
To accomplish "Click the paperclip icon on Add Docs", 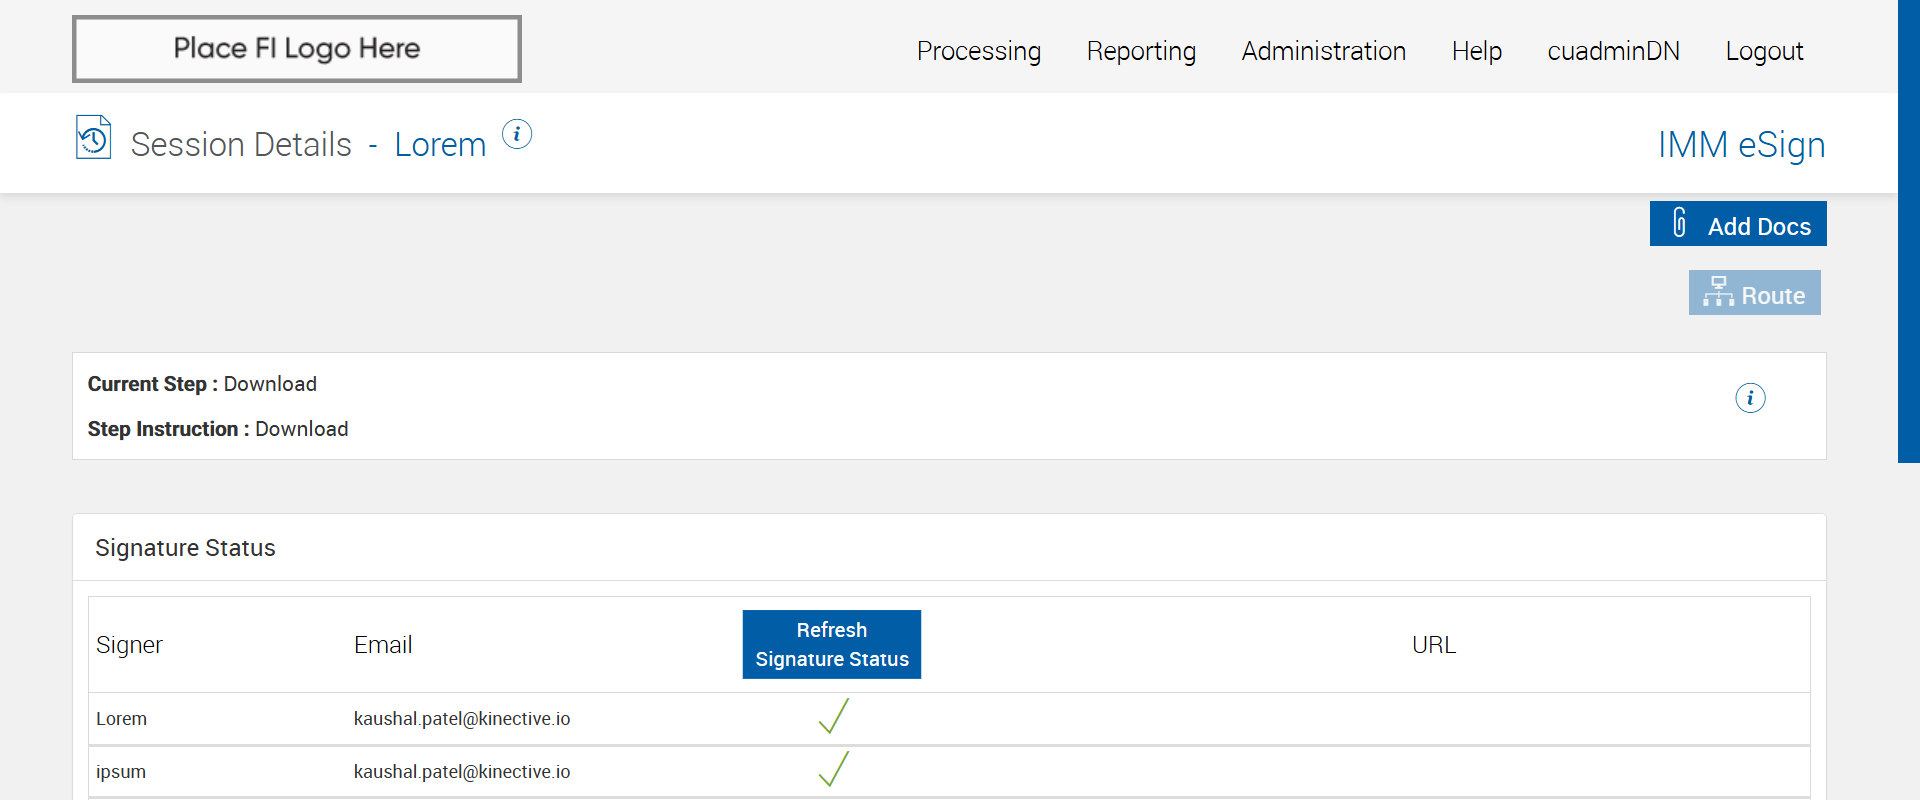I will pyautogui.click(x=1680, y=222).
